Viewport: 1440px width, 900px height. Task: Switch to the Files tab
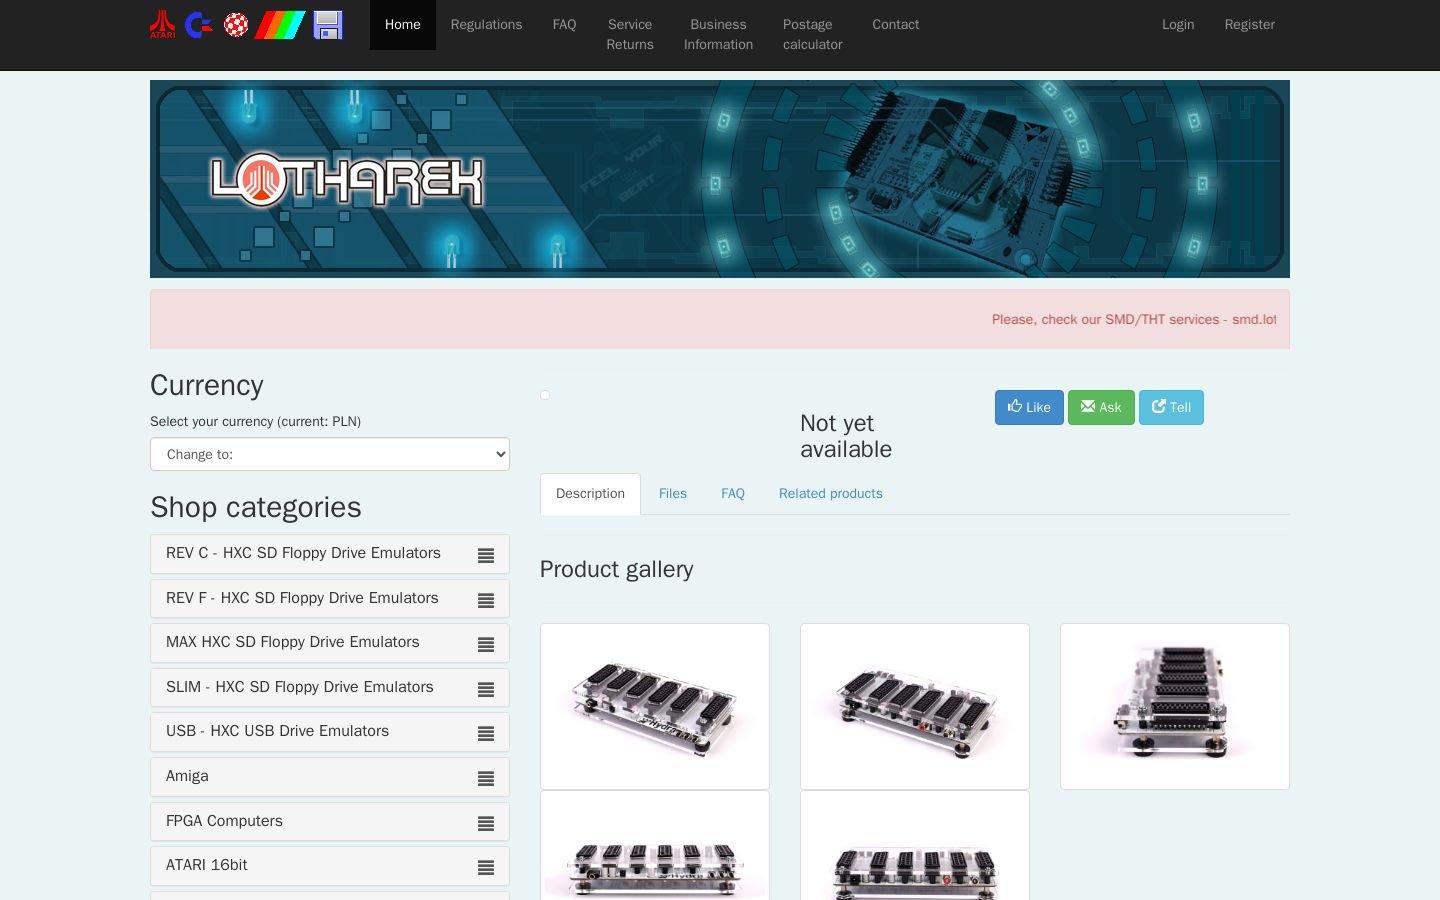pyautogui.click(x=673, y=494)
